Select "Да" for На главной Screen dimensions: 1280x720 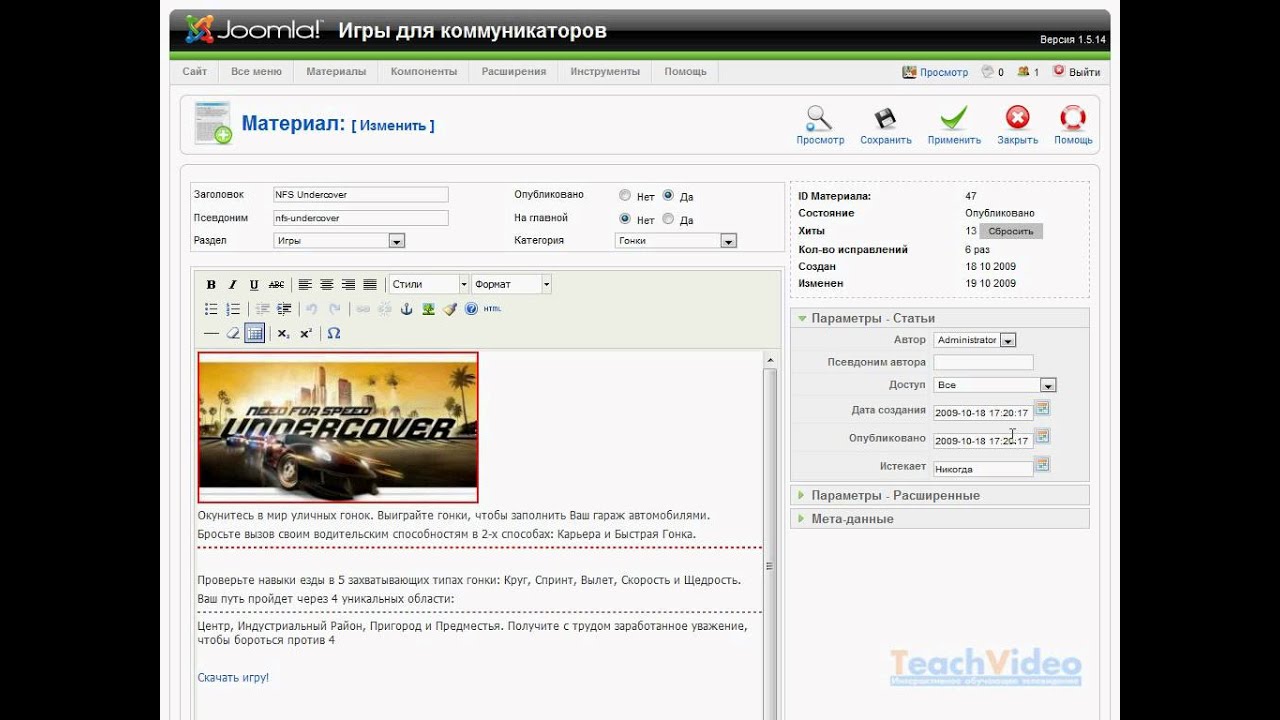[668, 219]
